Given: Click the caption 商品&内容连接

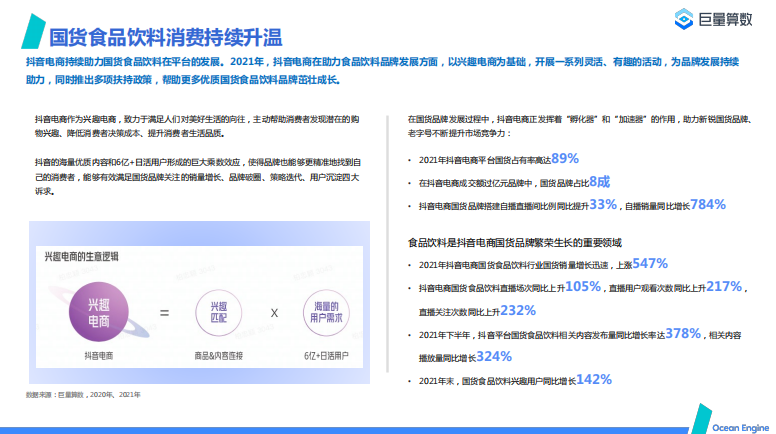Looking at the screenshot, I should [x=218, y=355].
